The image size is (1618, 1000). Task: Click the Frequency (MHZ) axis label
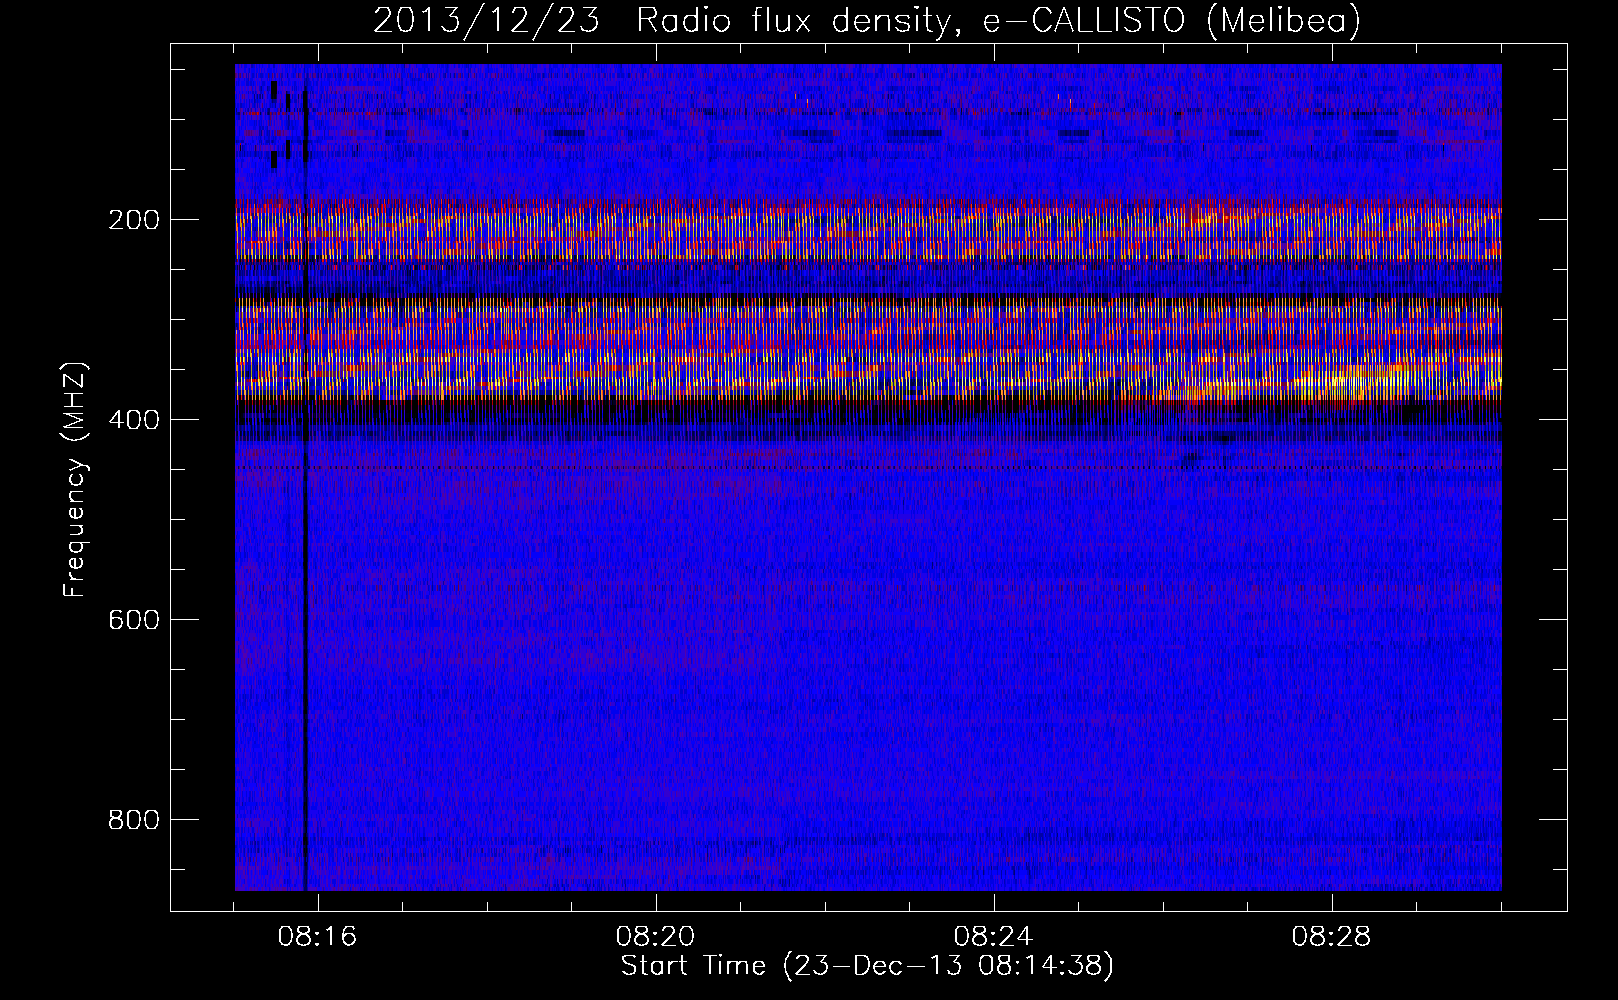coord(75,480)
